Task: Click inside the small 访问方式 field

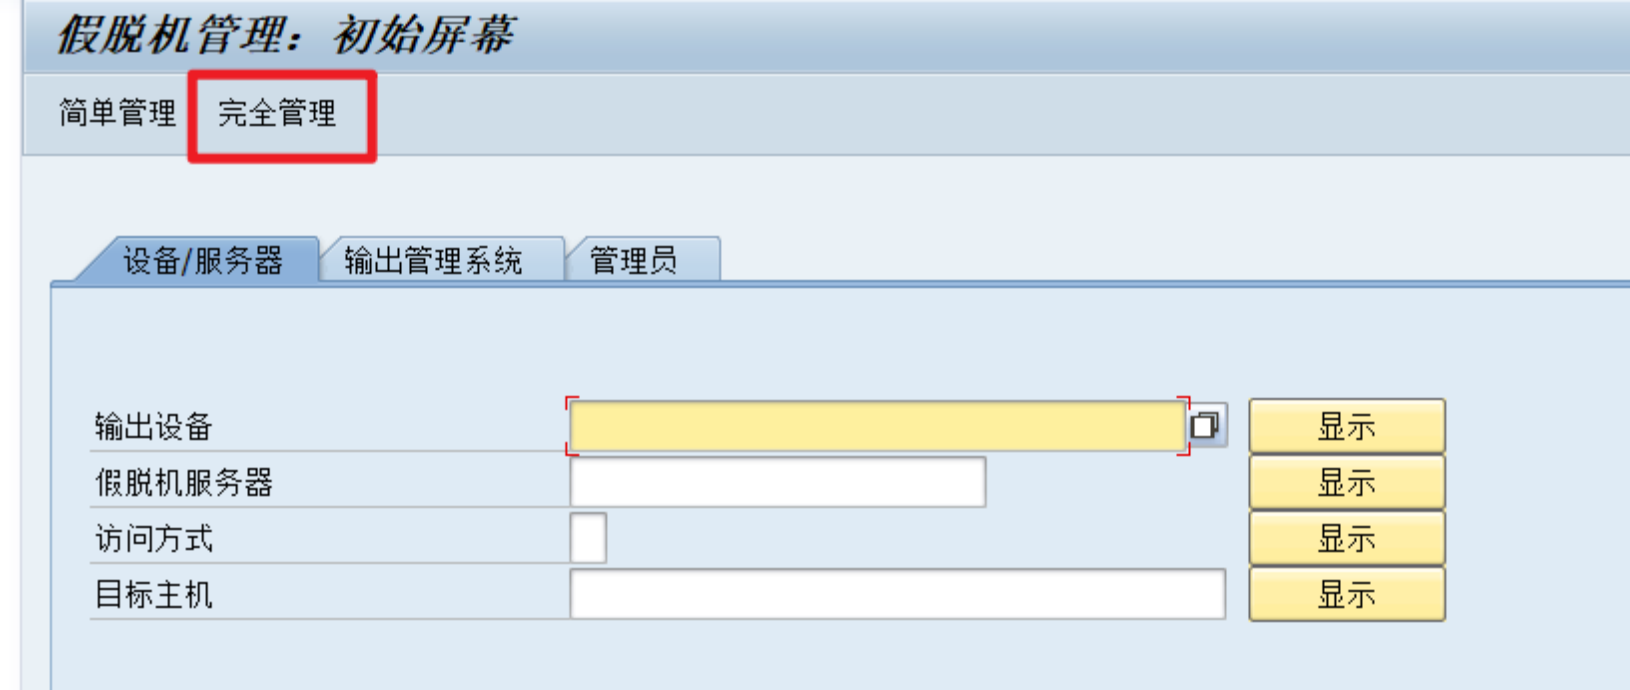Action: pos(588,538)
